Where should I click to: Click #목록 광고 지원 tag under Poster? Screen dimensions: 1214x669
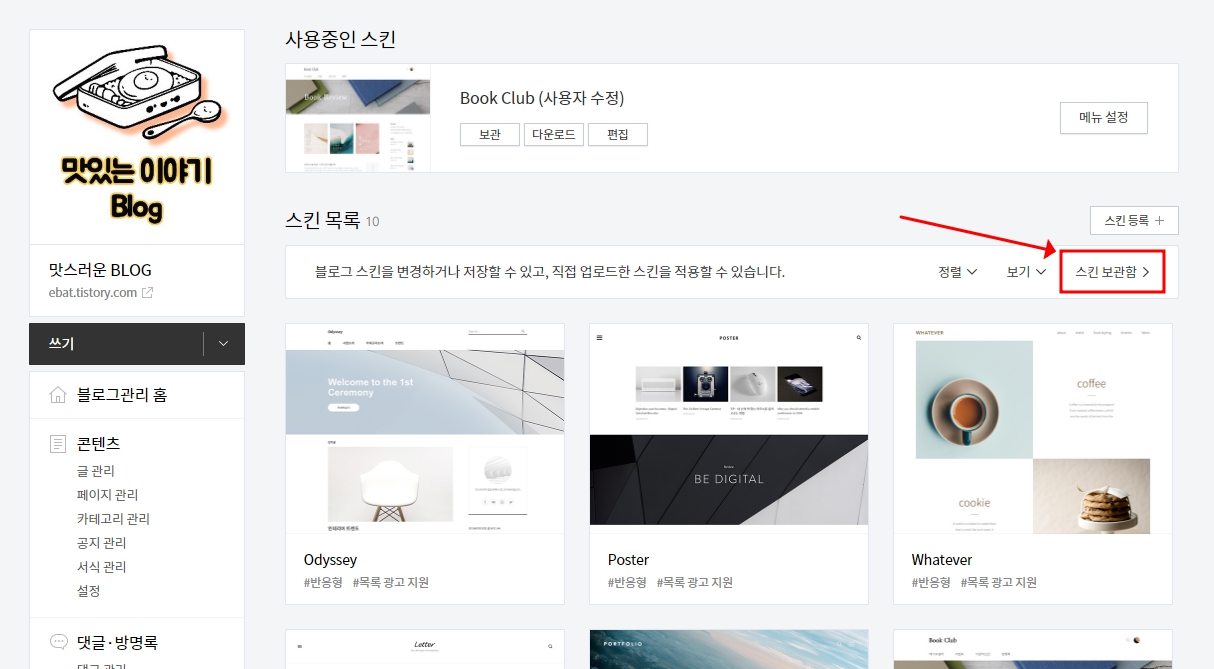695,582
